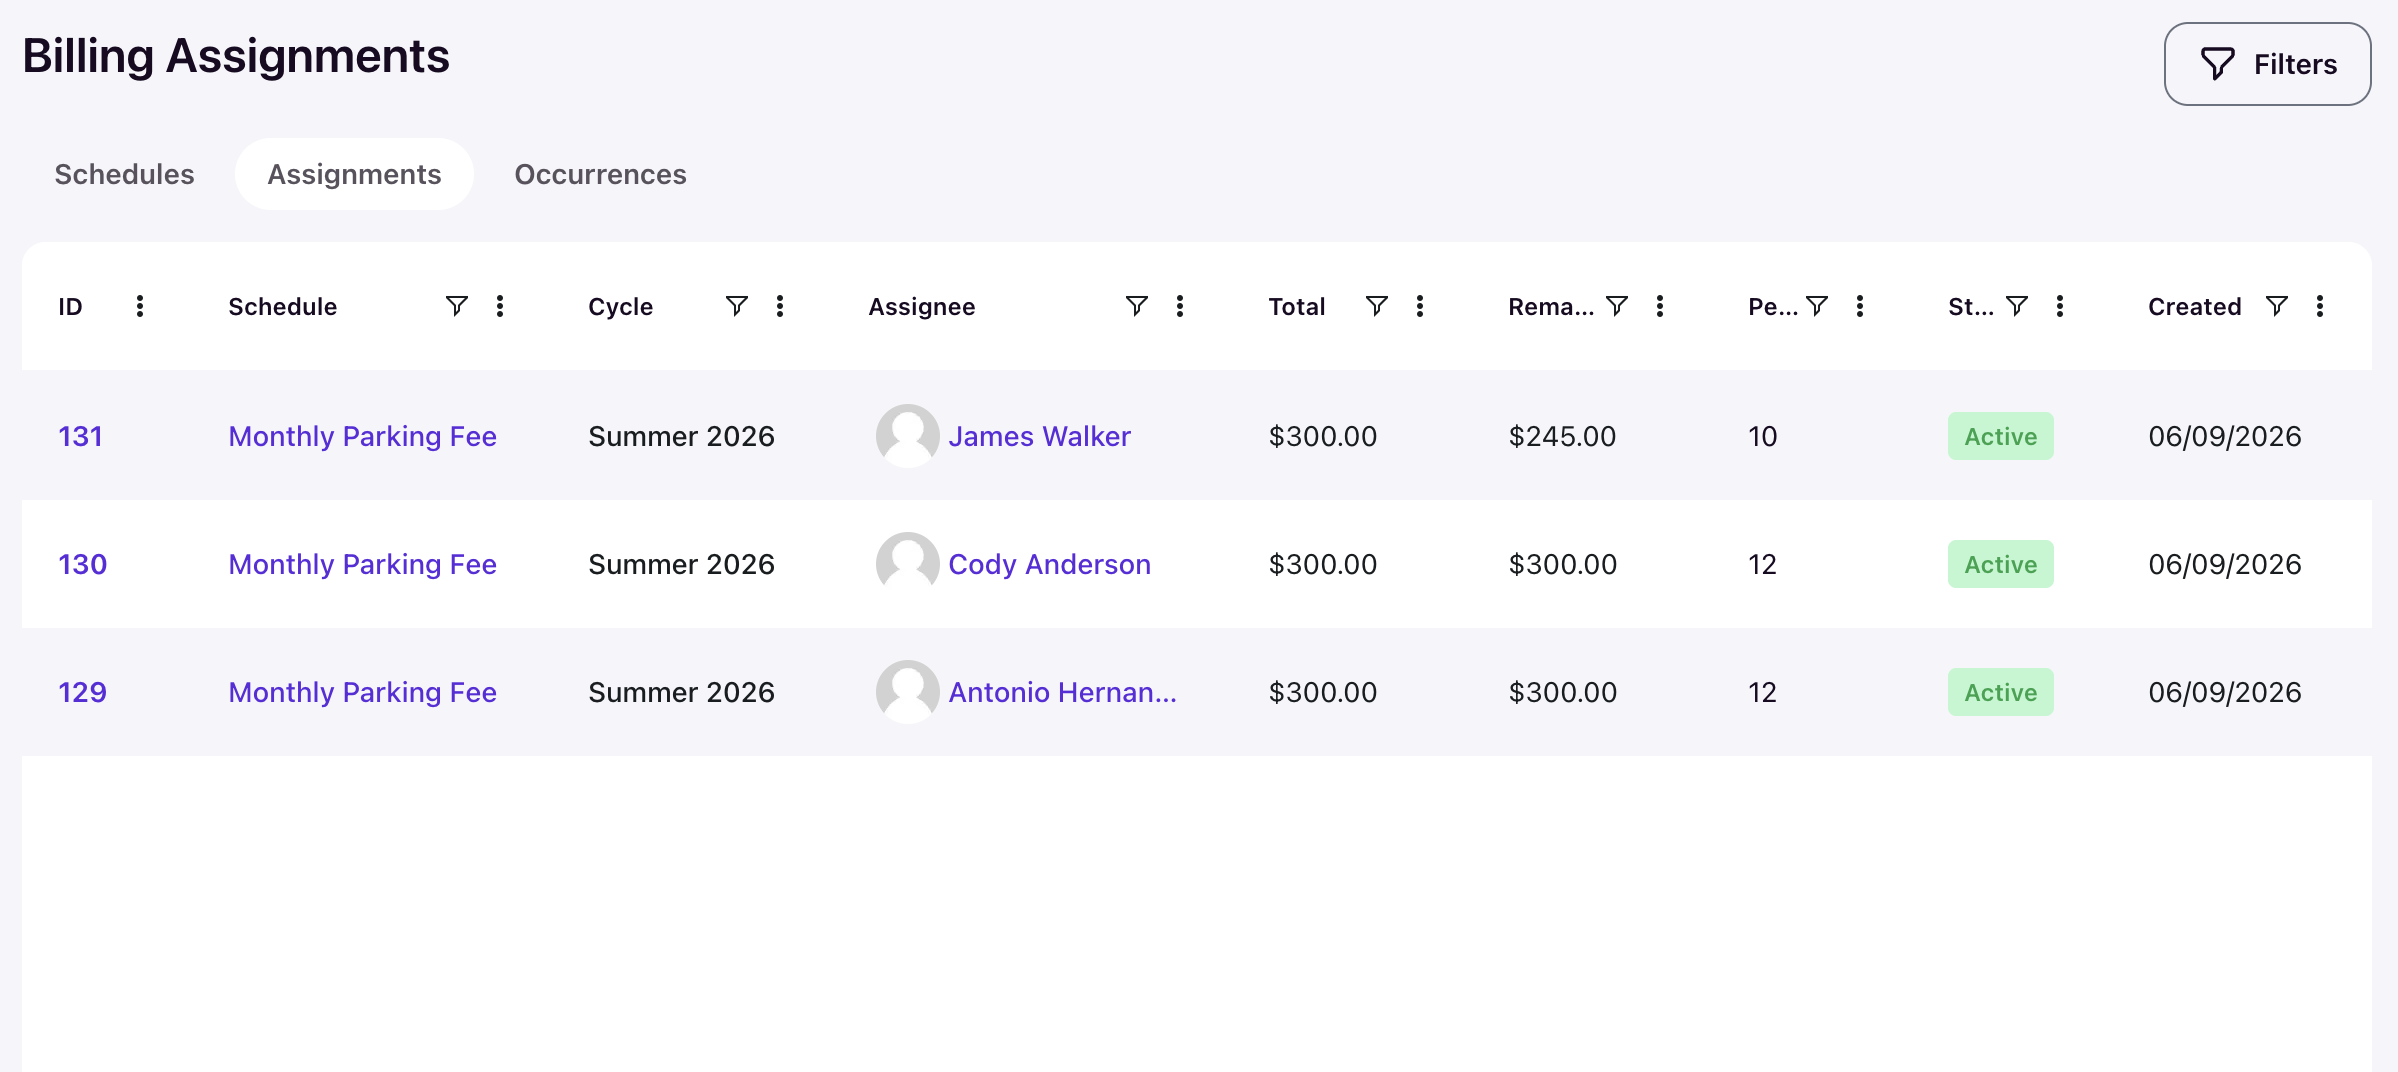Switch to the Schedules tab
The height and width of the screenshot is (1072, 2398).
click(x=124, y=174)
